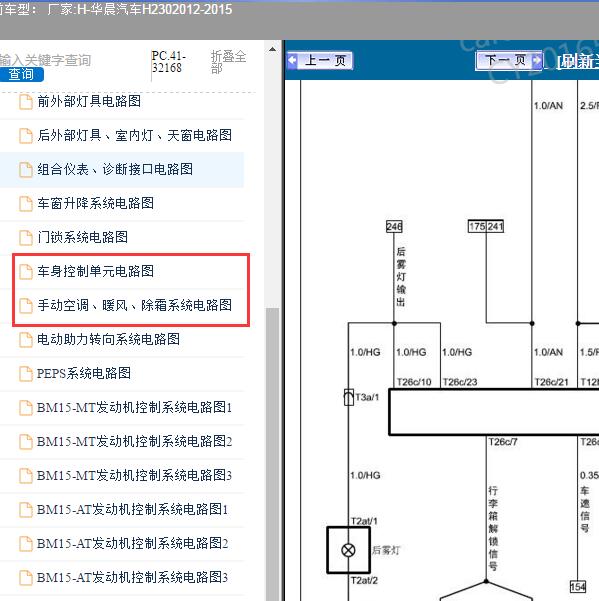
Task: Click the 查询 search button
Action: [x=21, y=74]
